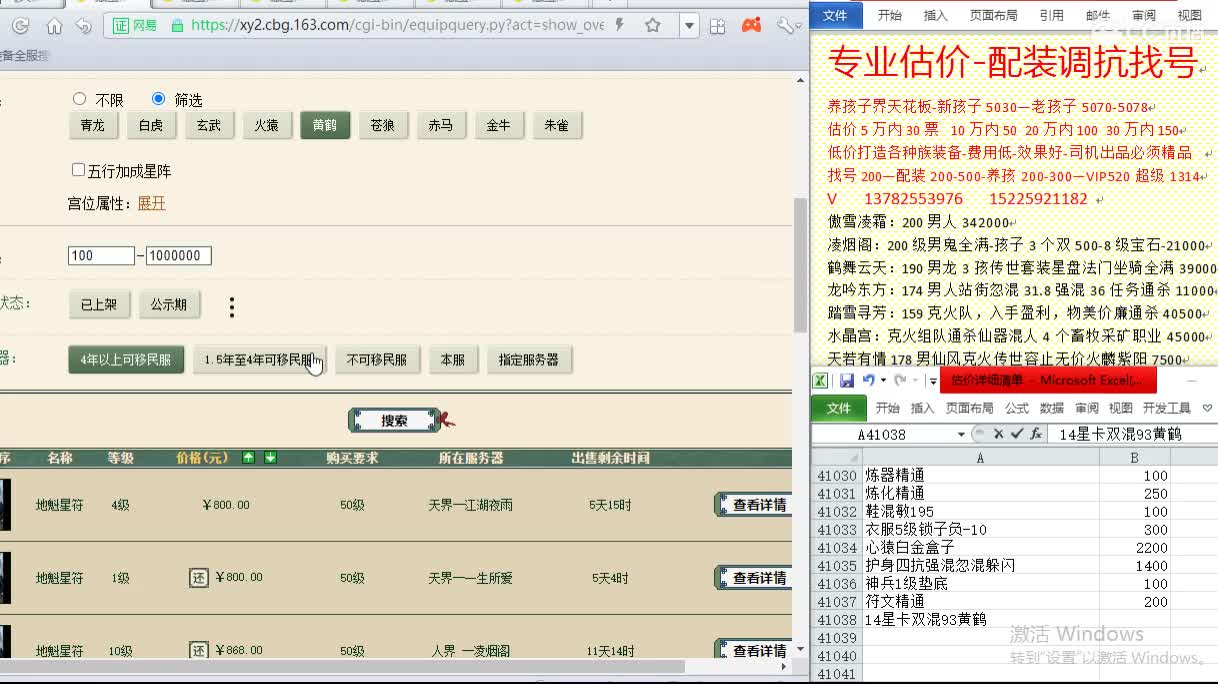Image resolution: width=1218 pixels, height=684 pixels.
Task: Sort price ascending with green up arrow
Action: [249, 458]
